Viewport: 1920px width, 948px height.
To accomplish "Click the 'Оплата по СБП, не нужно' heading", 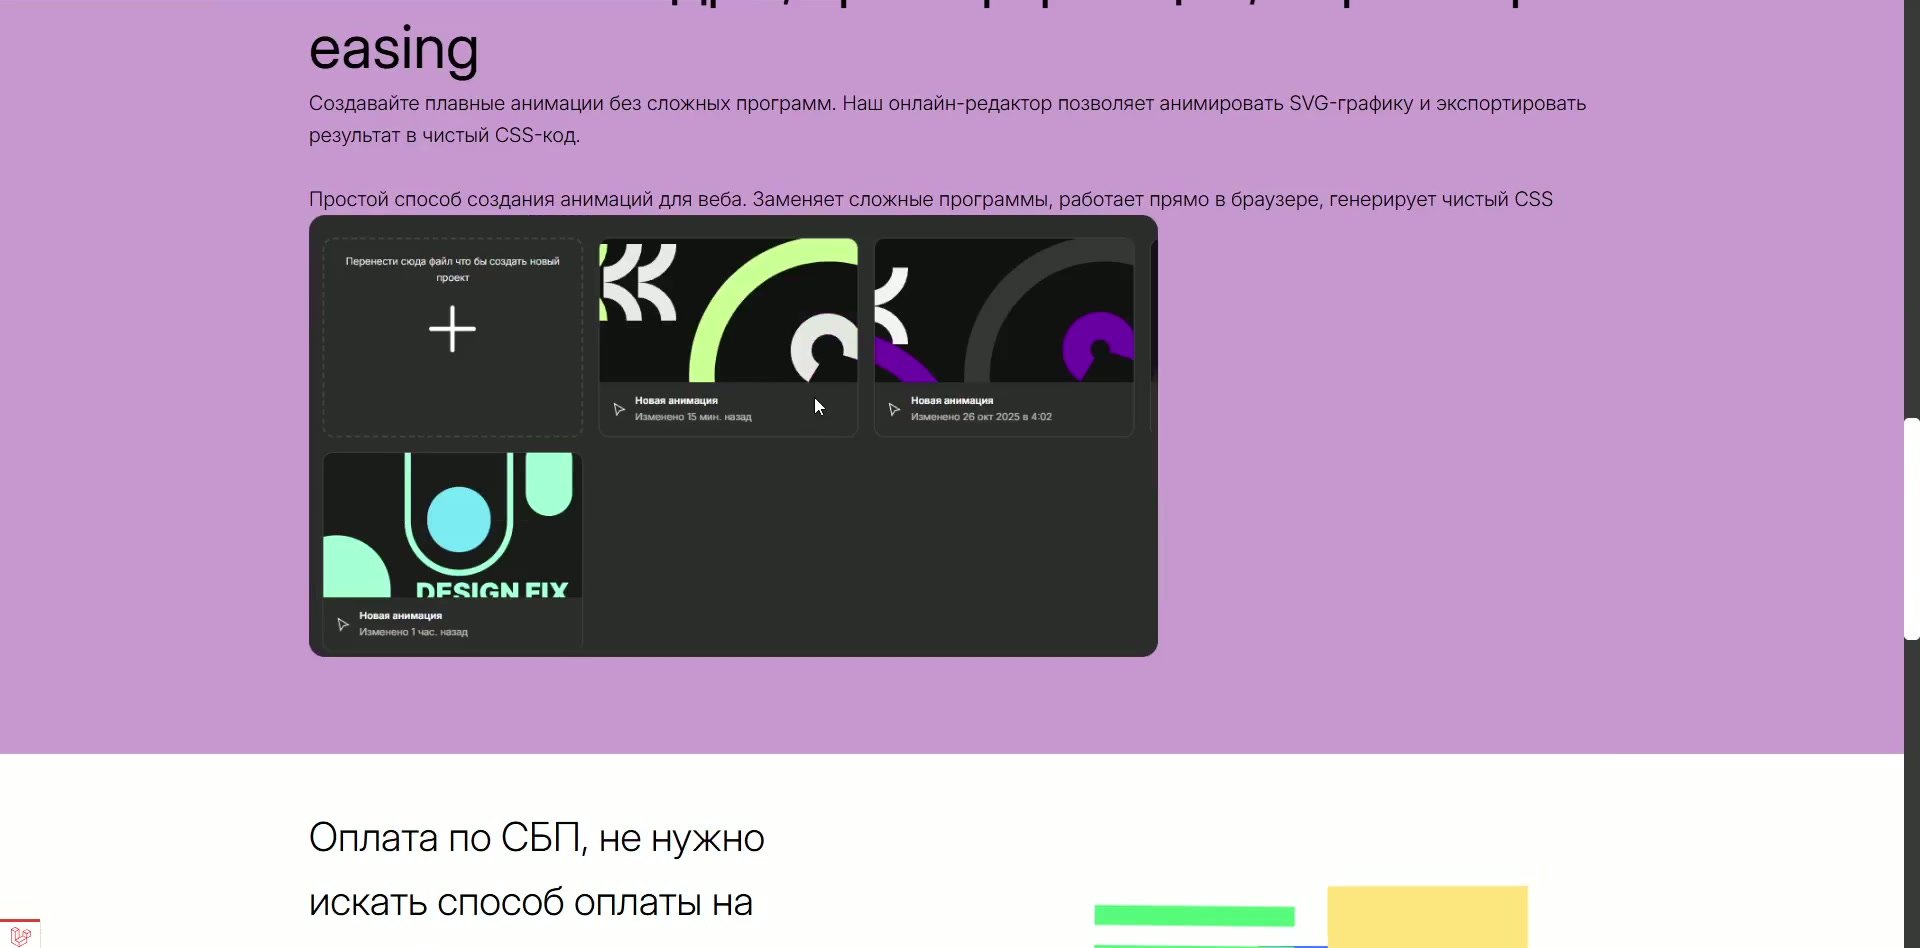I will [536, 838].
